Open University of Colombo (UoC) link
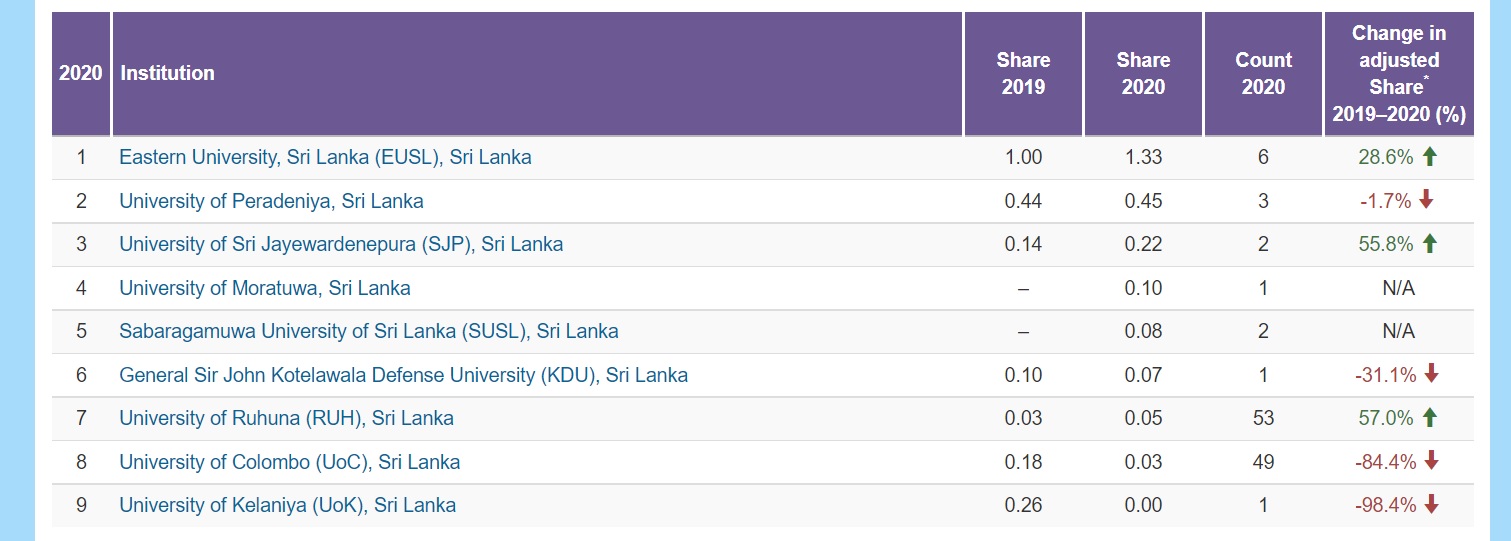Screen dimensions: 1511x541 (289, 462)
